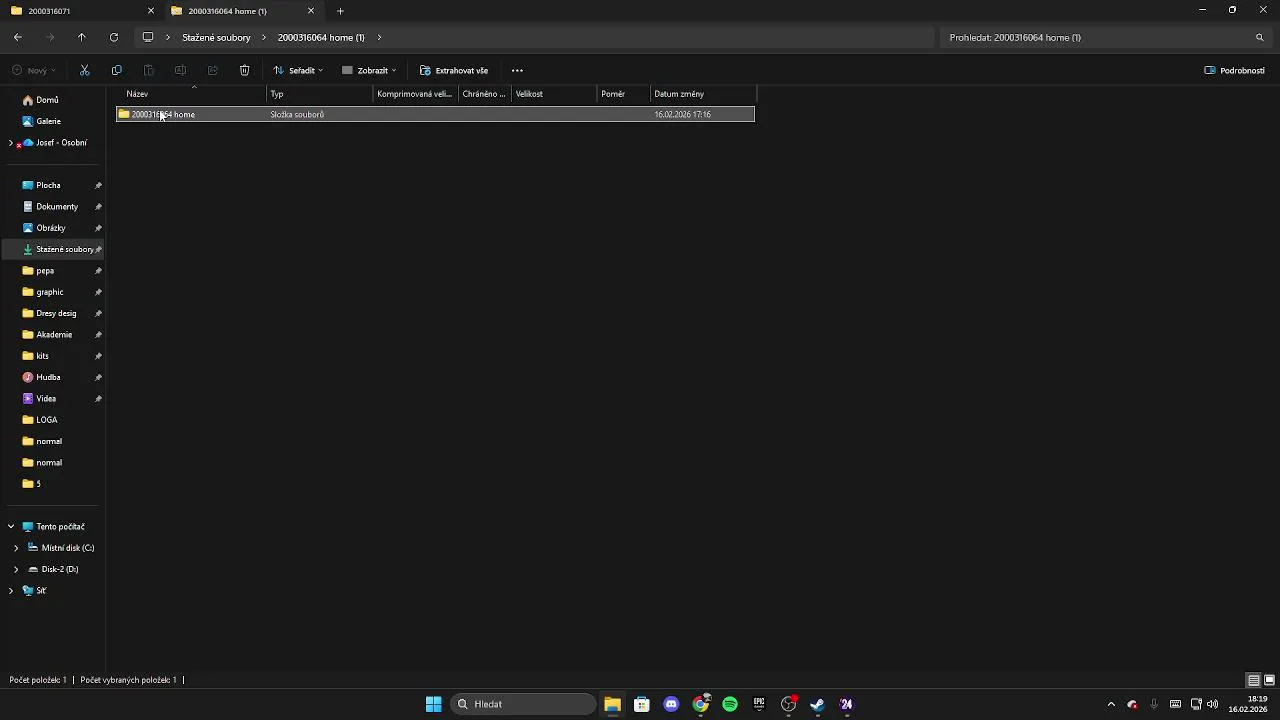Viewport: 1280px width, 720px height.
Task: Refresh the current folder view
Action: click(114, 37)
